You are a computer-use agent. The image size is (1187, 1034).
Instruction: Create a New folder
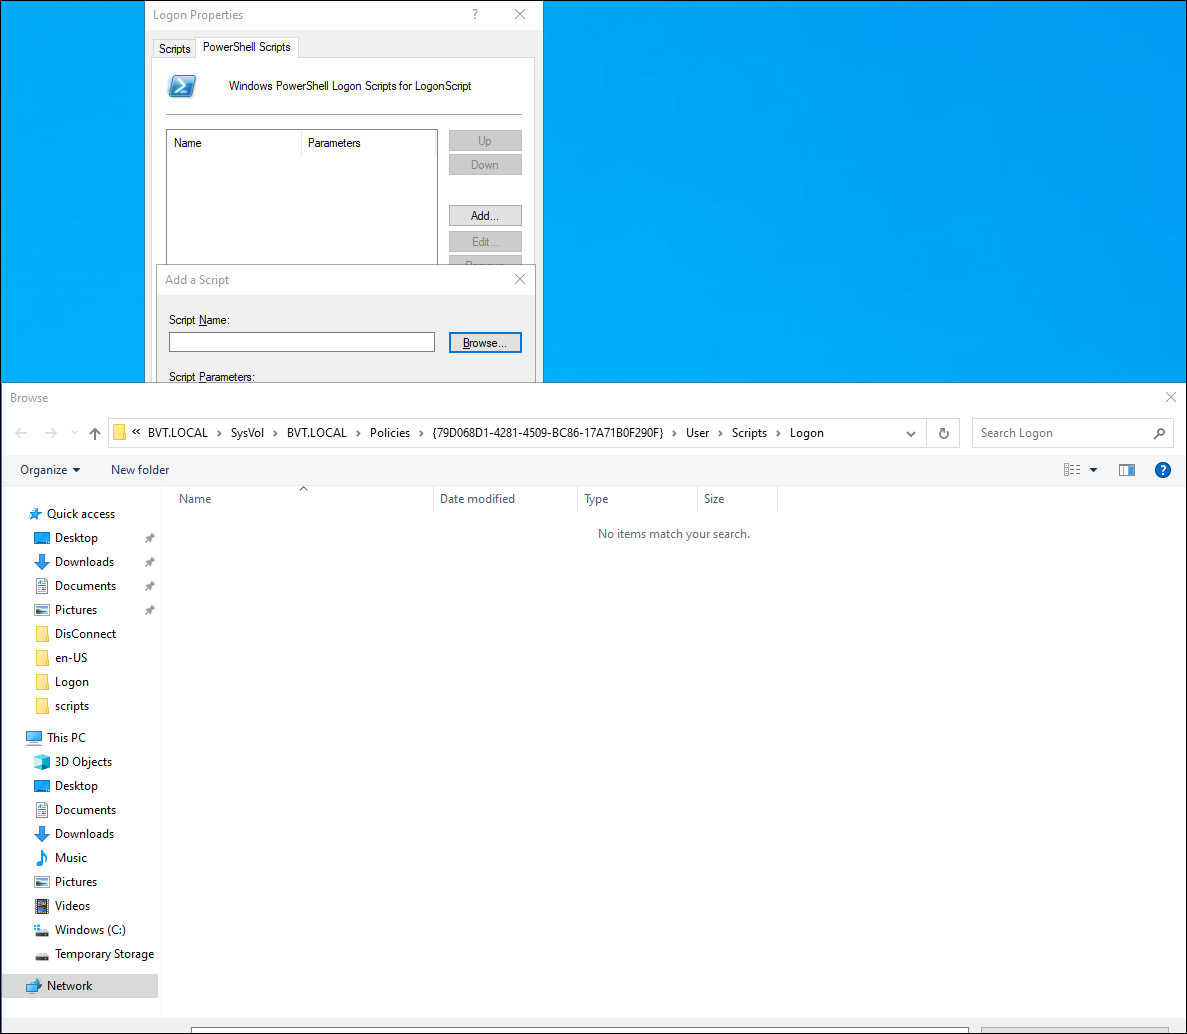140,470
